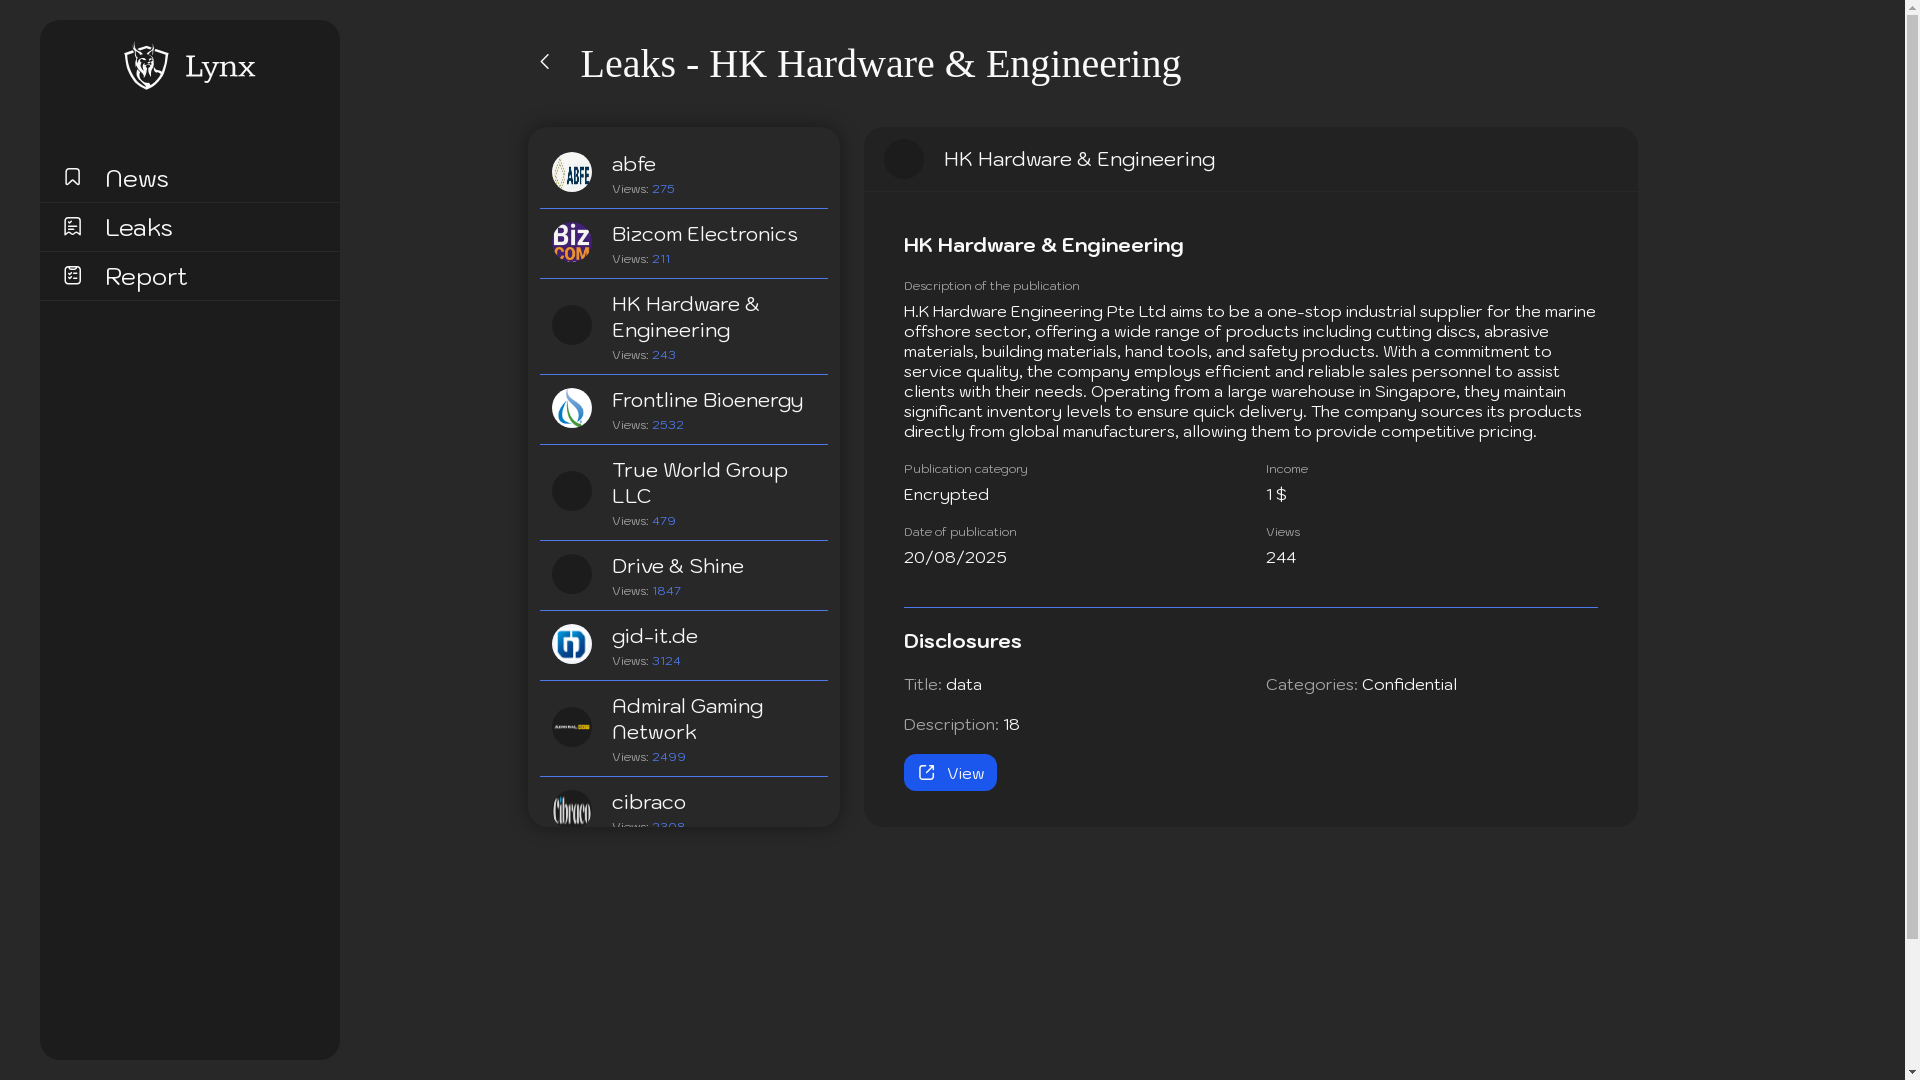1920x1080 pixels.
Task: Click the abfe company logo
Action: tap(572, 172)
